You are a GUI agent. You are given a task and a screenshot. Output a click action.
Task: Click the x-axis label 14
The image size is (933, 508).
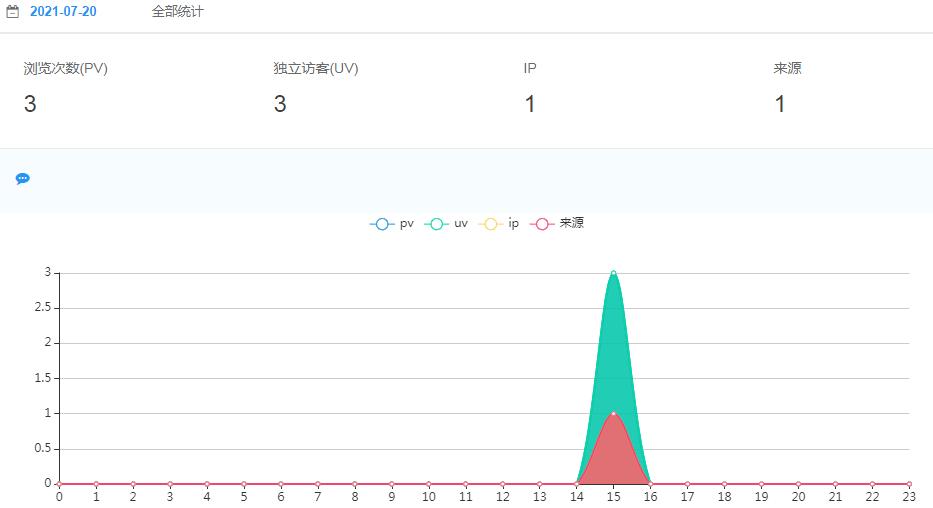(577, 497)
